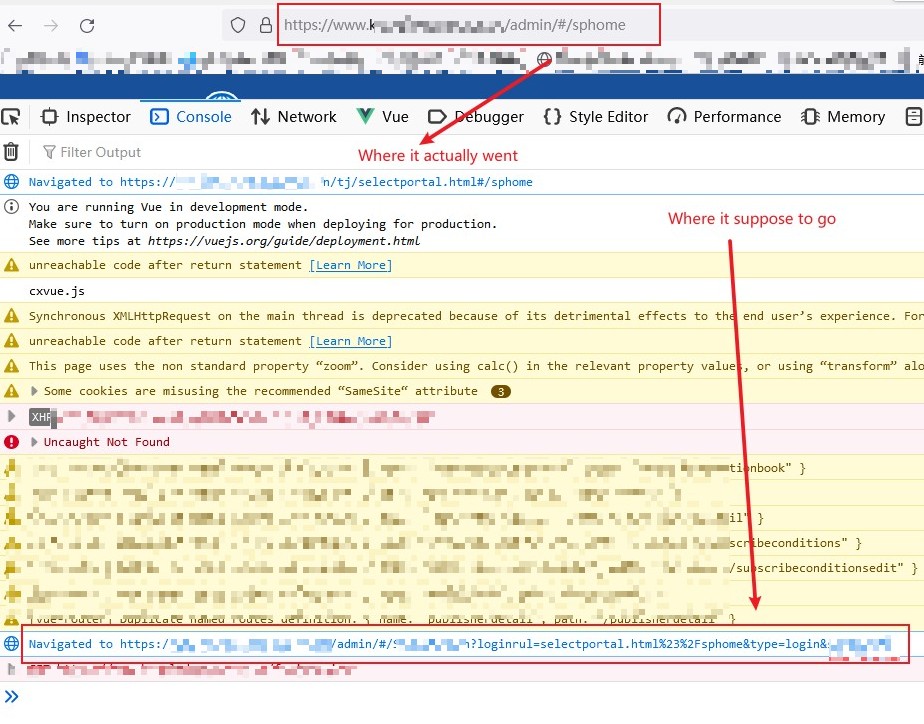Image resolution: width=924 pixels, height=724 pixels.
Task: Activate the element picker tool
Action: (x=11, y=117)
